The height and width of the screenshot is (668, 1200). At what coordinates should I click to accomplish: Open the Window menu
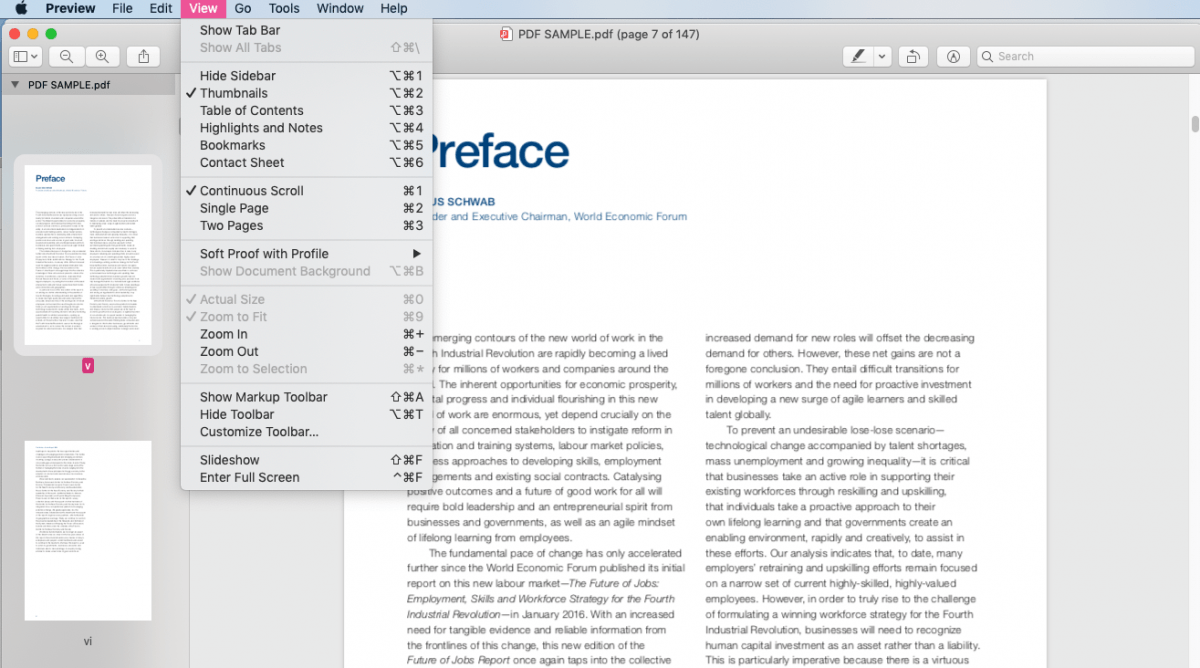click(x=340, y=8)
